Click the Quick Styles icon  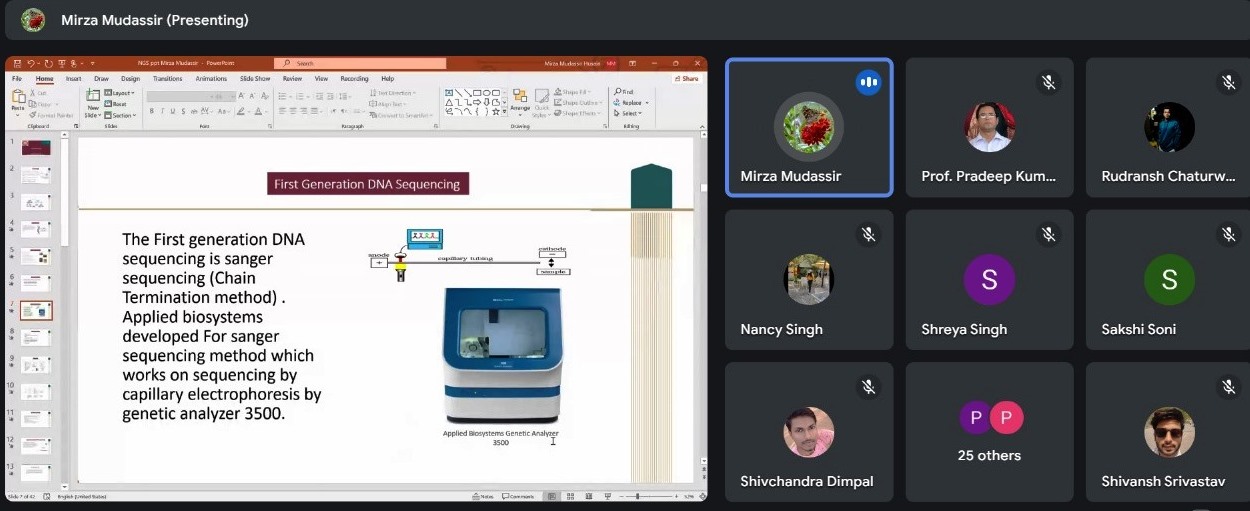pyautogui.click(x=541, y=100)
